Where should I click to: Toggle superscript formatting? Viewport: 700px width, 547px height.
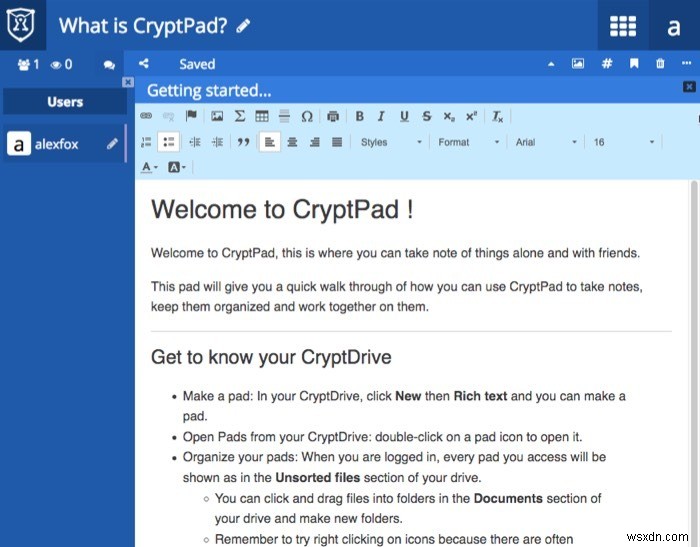pyautogui.click(x=471, y=116)
